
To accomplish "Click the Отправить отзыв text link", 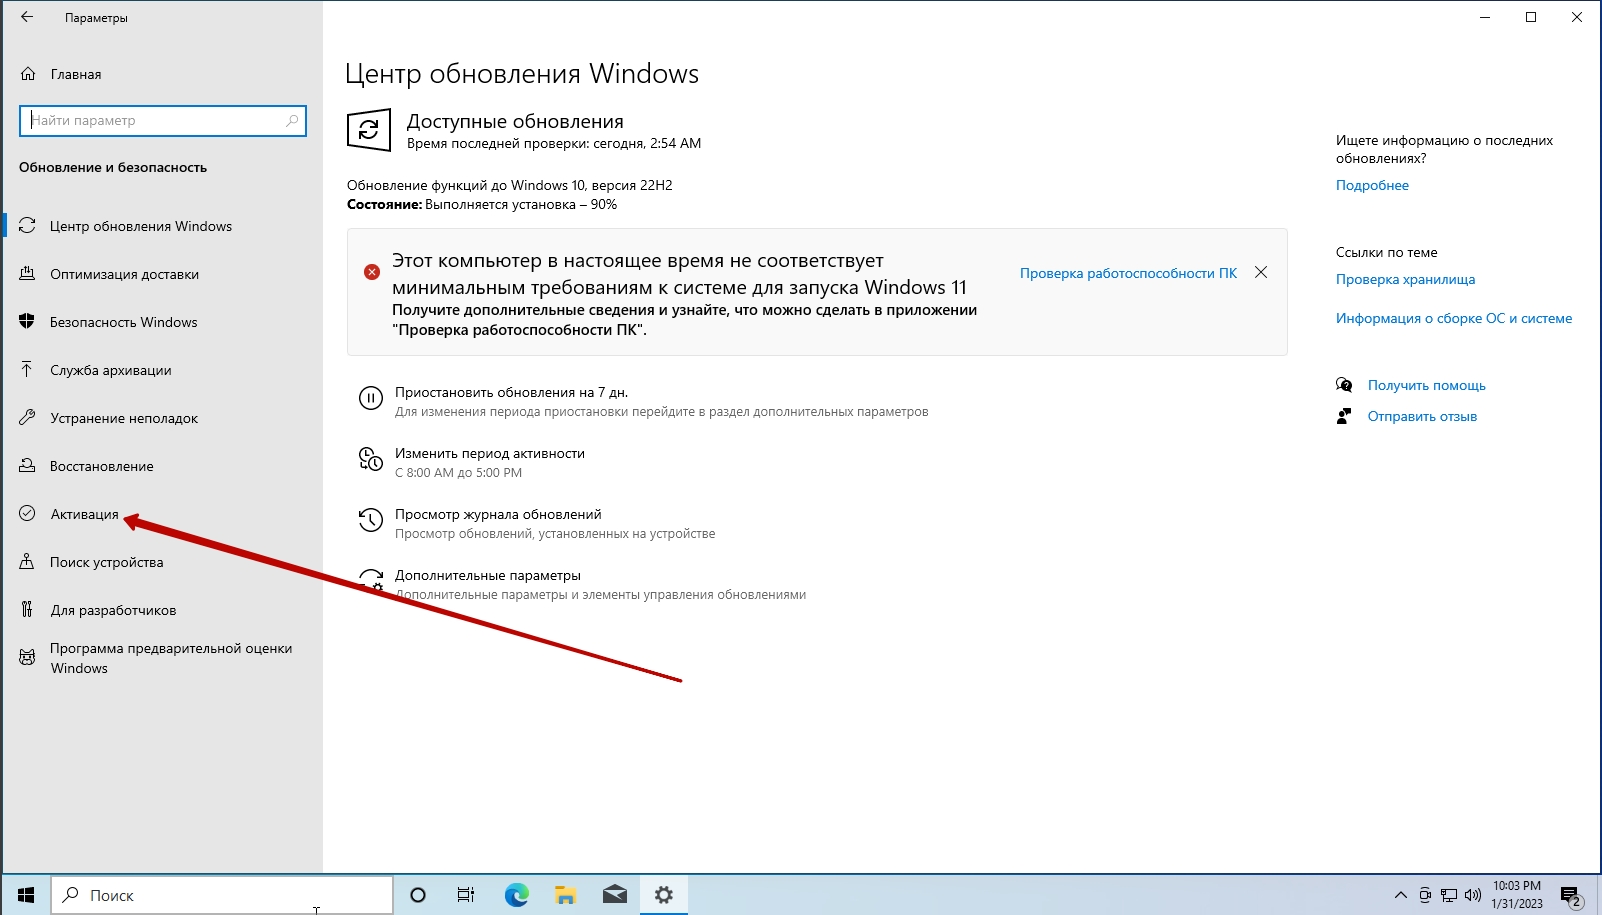I will click(x=1422, y=416).
